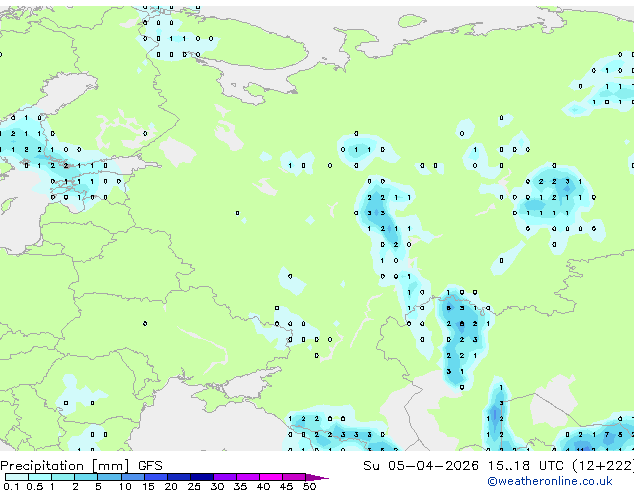The height and width of the screenshot is (490, 634).
Task: Click the legend label '30'
Action: coord(217,486)
